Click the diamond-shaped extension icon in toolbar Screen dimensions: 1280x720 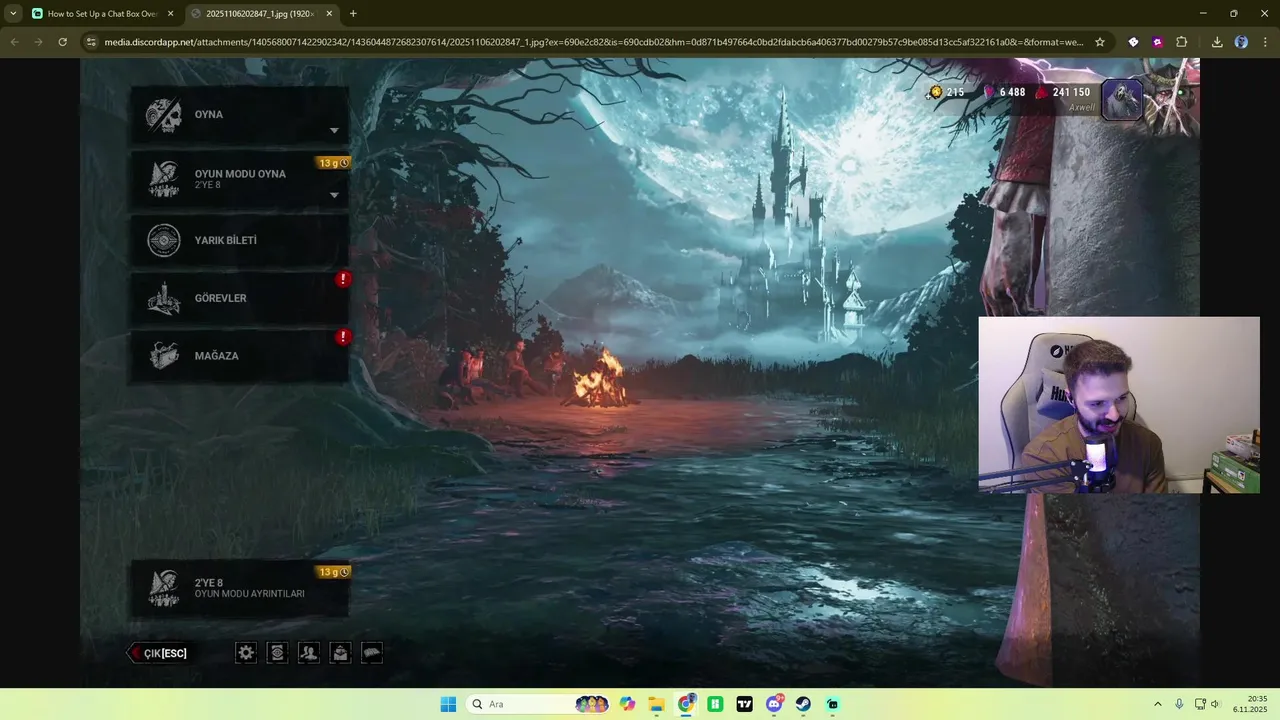click(1133, 42)
